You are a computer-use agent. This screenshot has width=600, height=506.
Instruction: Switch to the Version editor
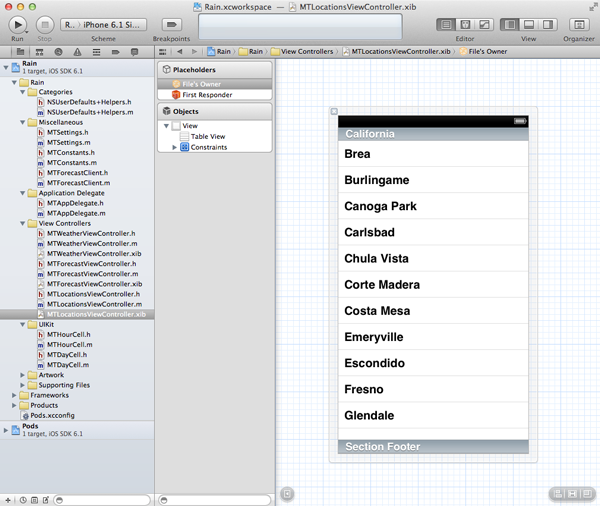pos(484,25)
